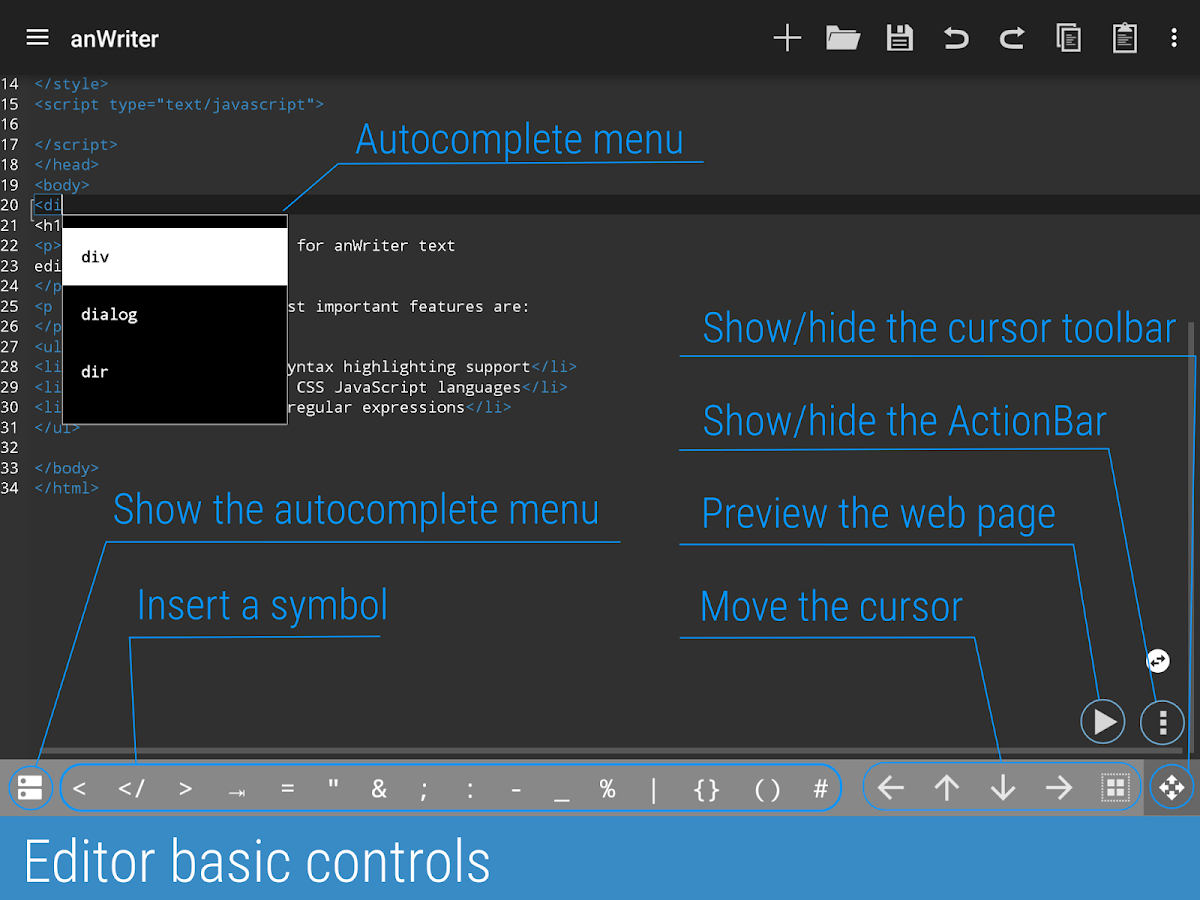The image size is (1200, 900).
Task: Toggle the selection mode grid icon
Action: (1115, 788)
